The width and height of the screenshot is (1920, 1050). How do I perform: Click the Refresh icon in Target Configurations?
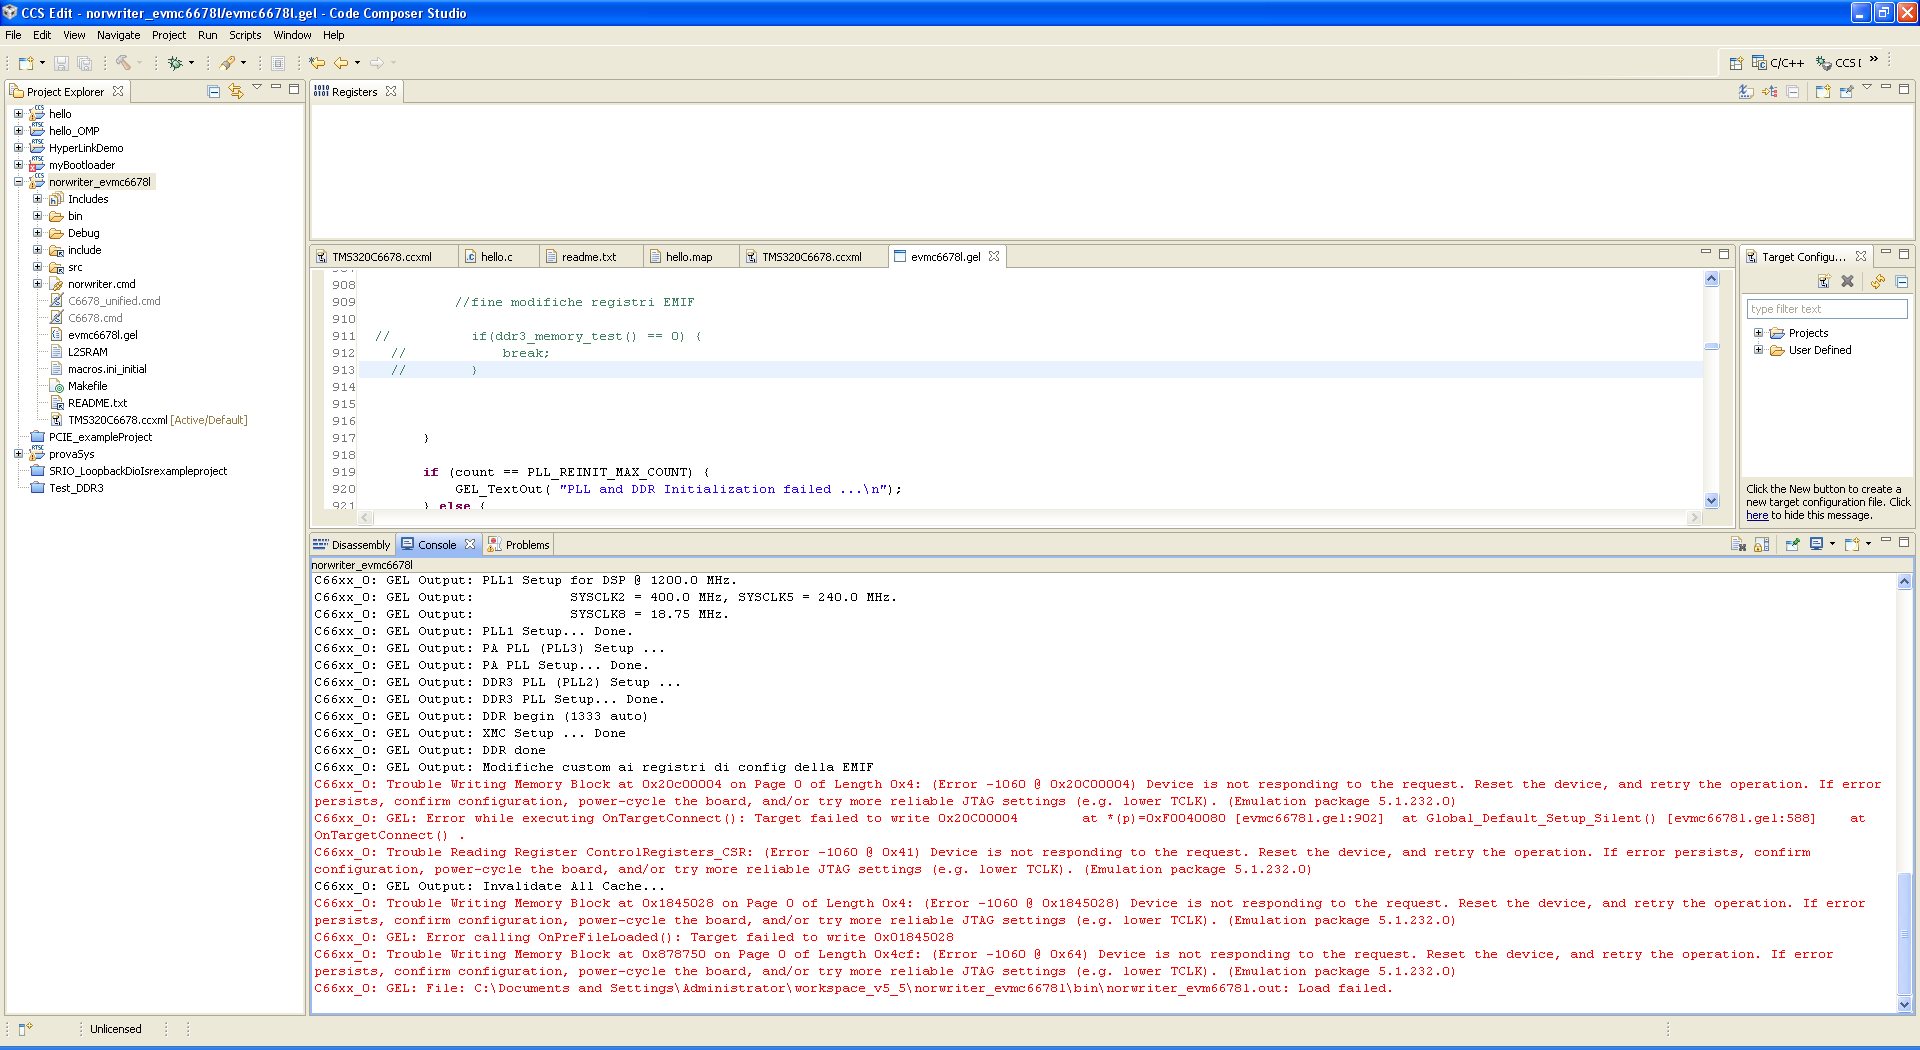pos(1878,282)
